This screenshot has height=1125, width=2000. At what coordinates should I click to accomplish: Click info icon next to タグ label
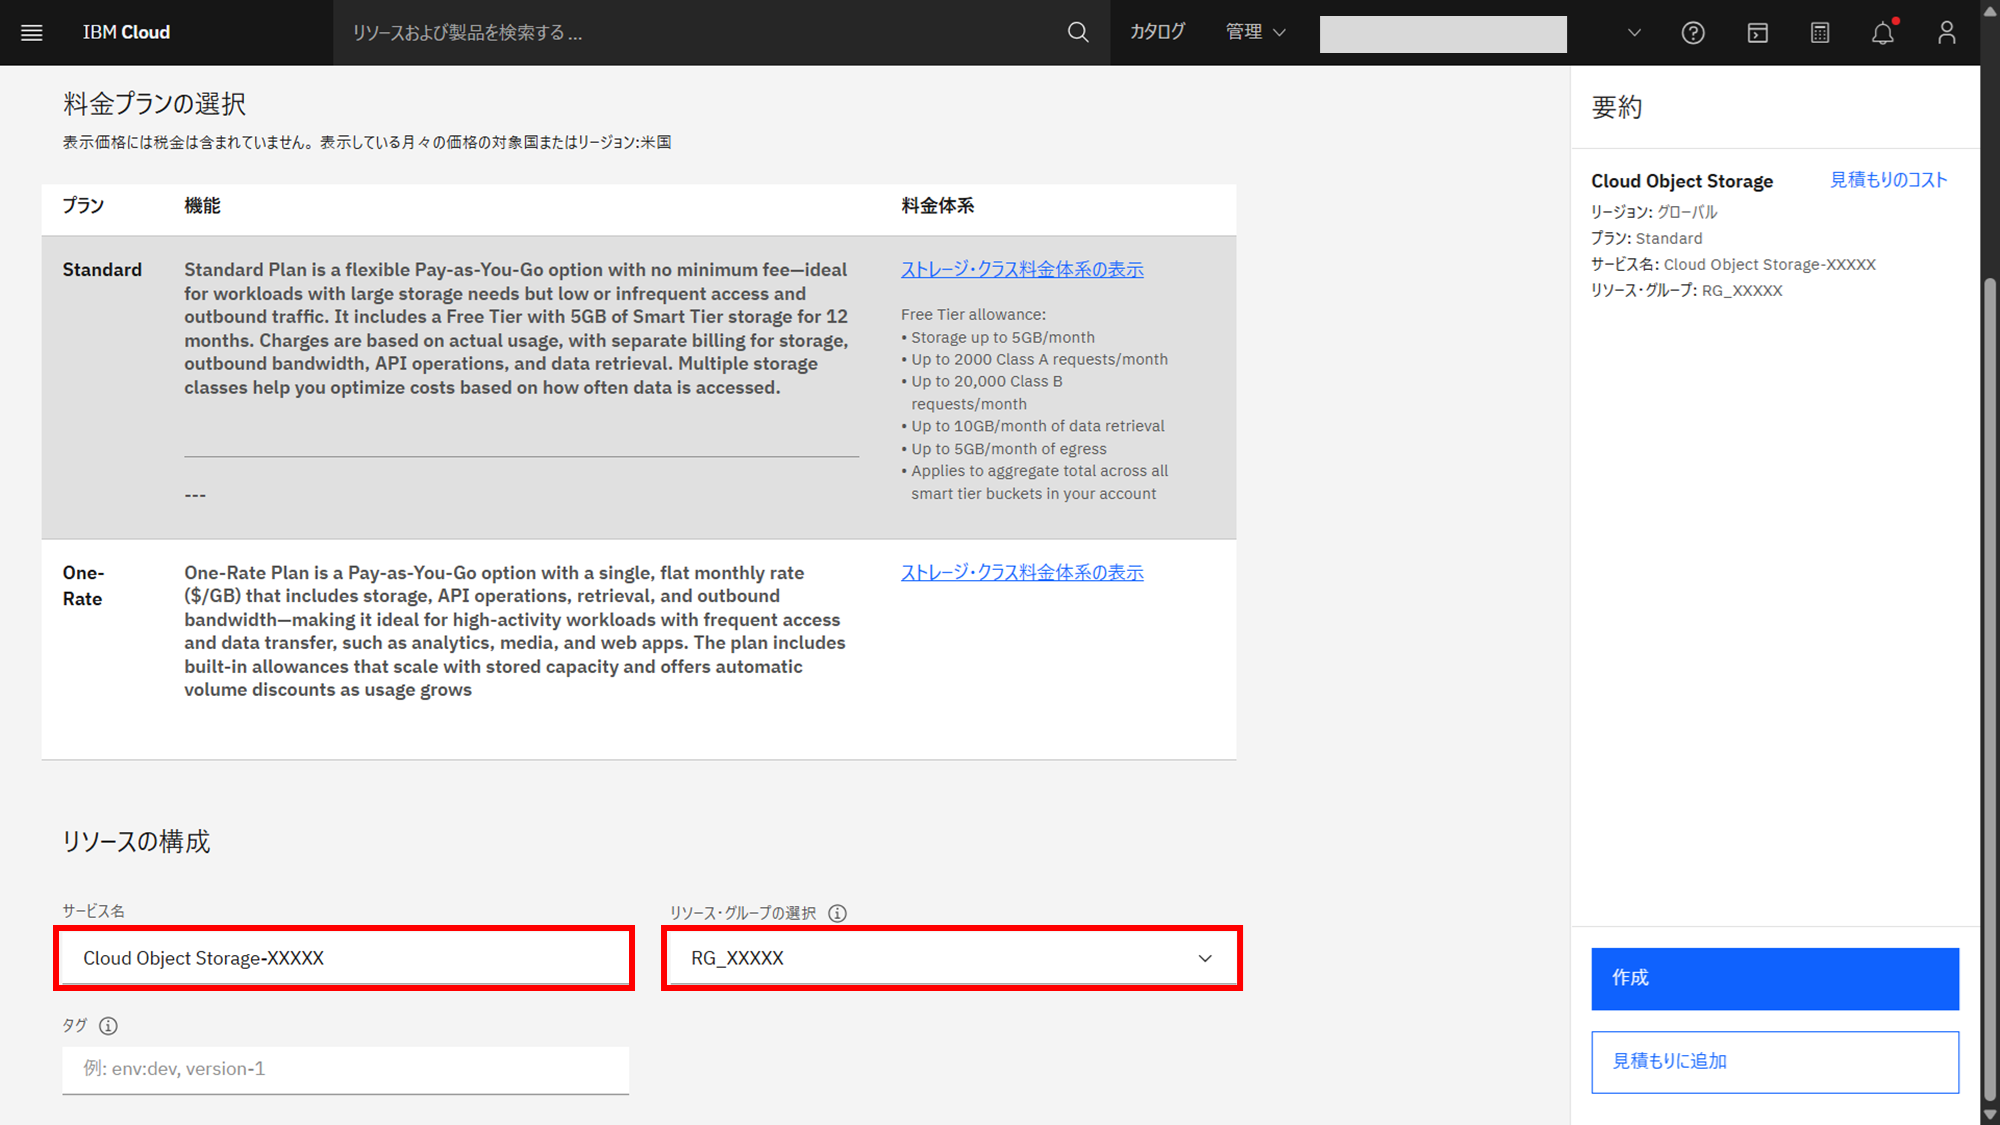pos(108,1026)
